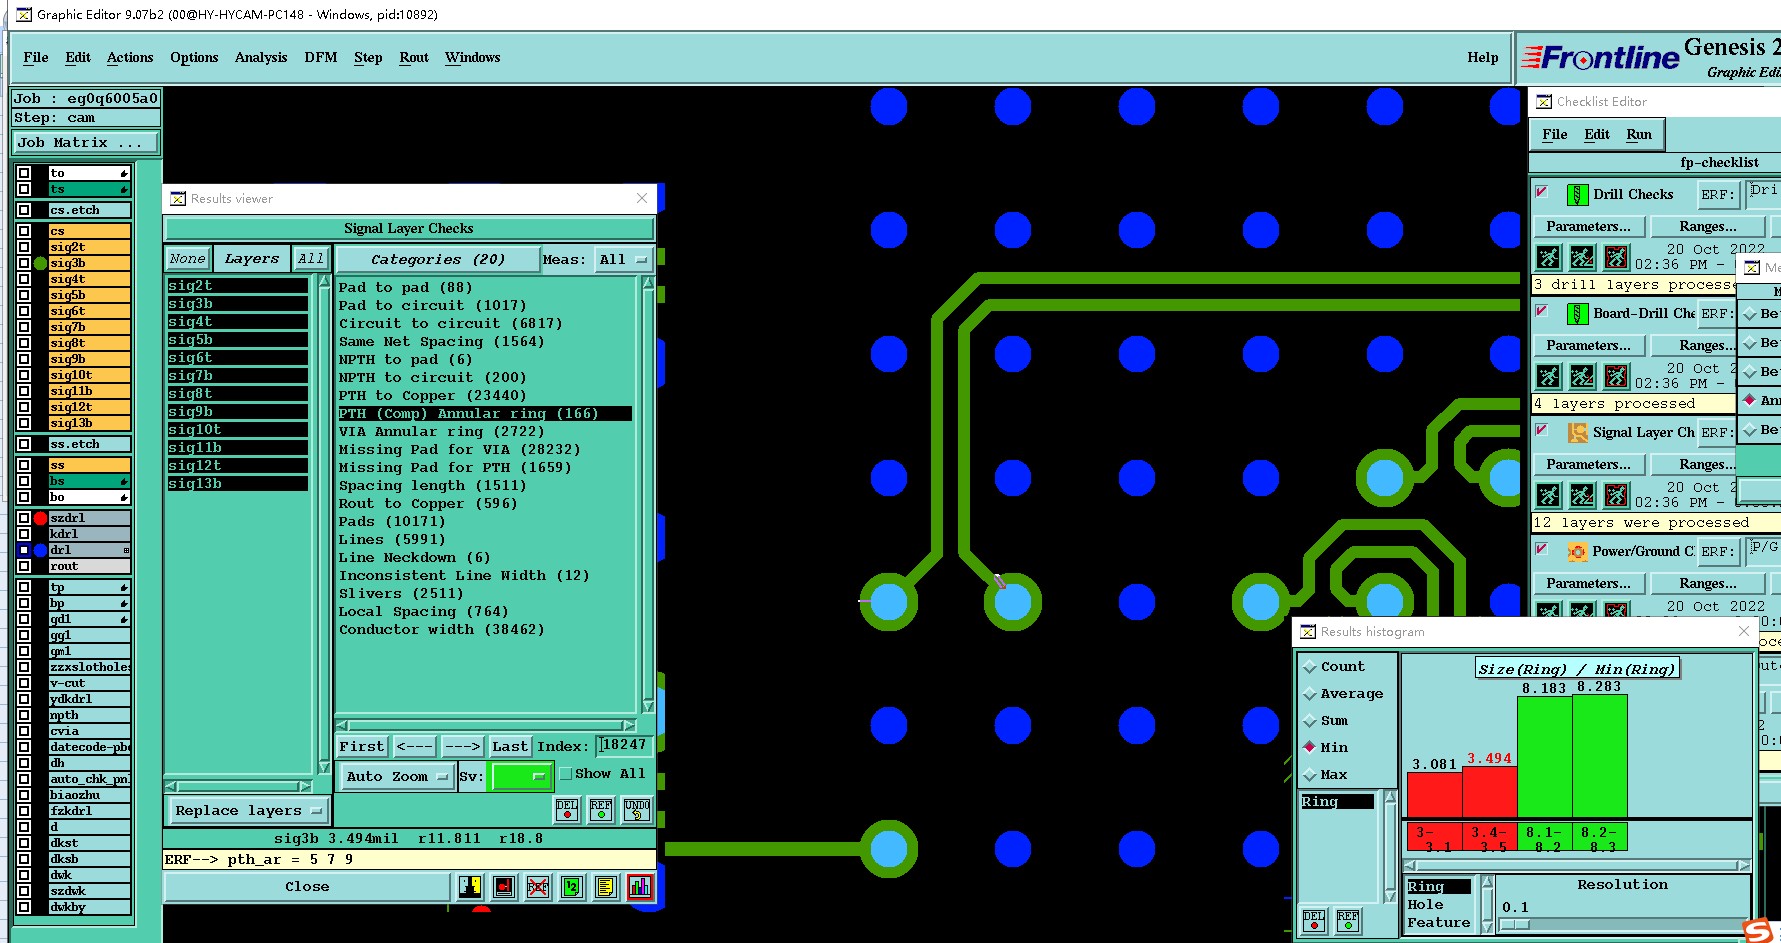Click second runner icon under Signal Layer Checks

point(1582,495)
